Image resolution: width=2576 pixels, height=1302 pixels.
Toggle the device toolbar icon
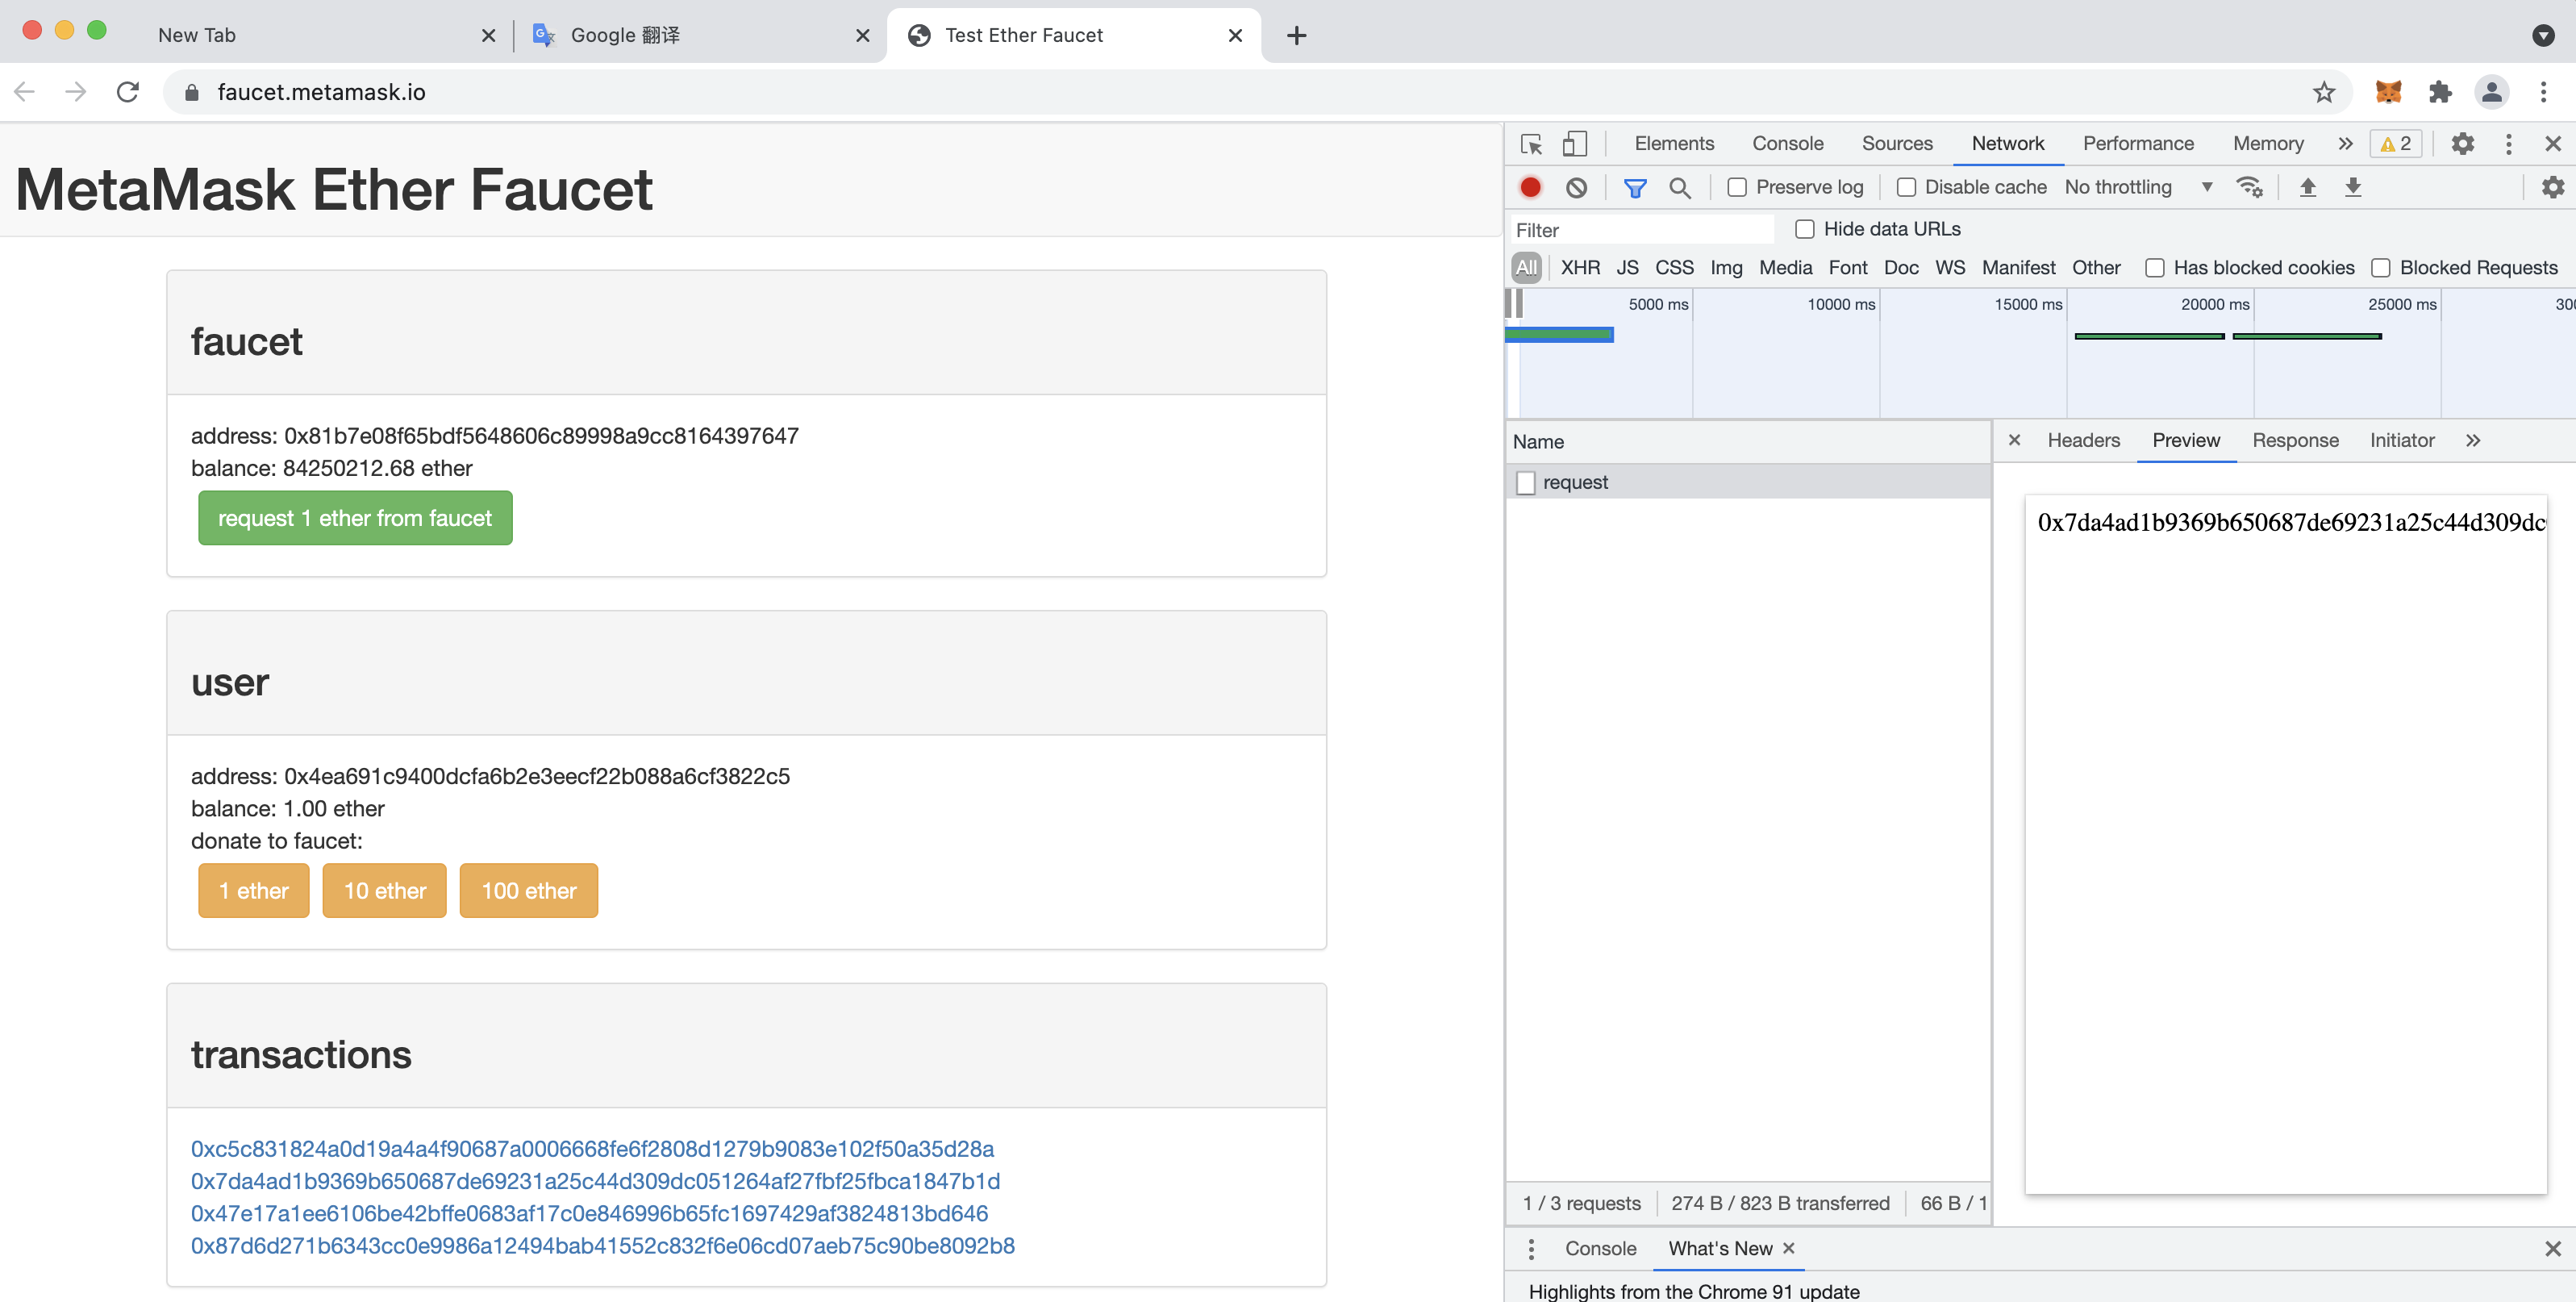(1575, 143)
